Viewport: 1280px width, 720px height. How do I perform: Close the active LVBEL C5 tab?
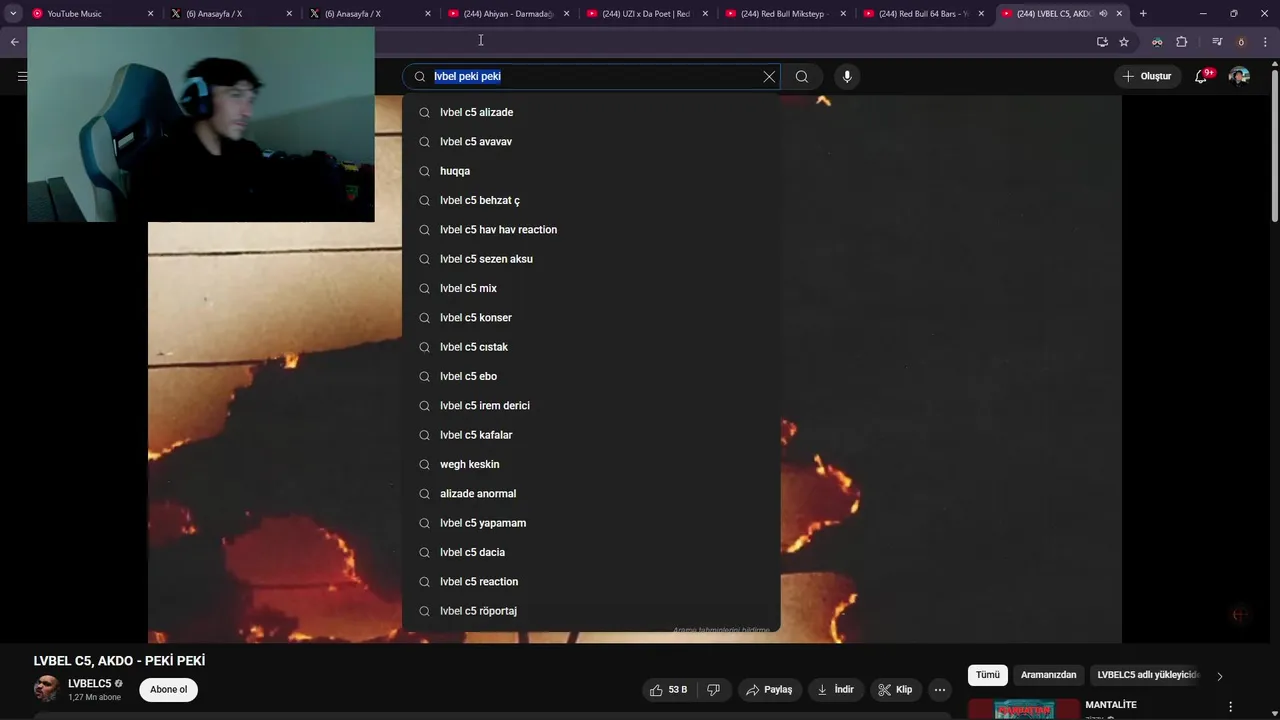1119,14
